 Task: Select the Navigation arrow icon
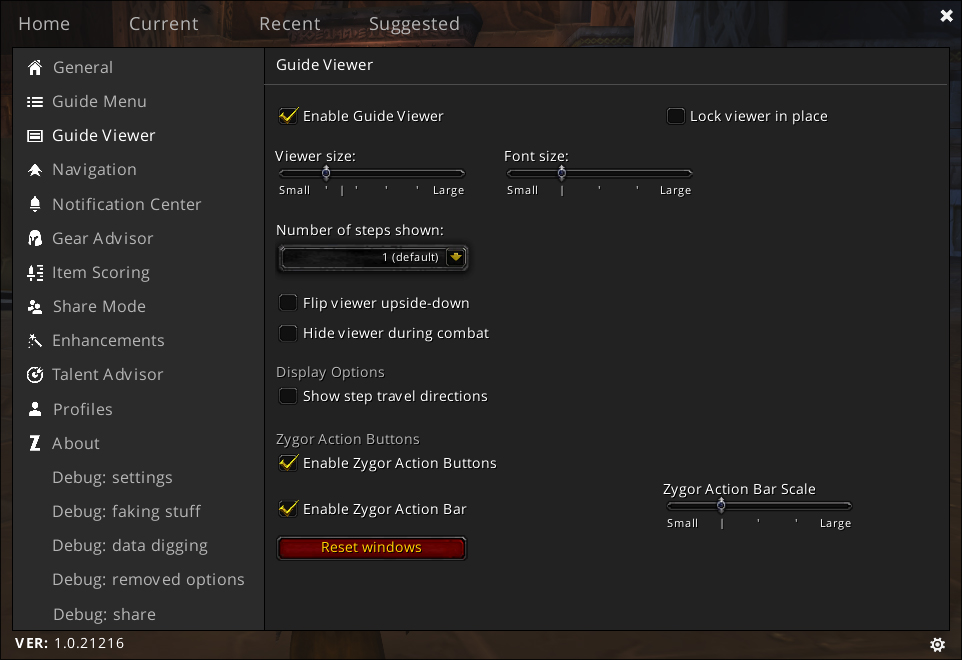pos(34,170)
